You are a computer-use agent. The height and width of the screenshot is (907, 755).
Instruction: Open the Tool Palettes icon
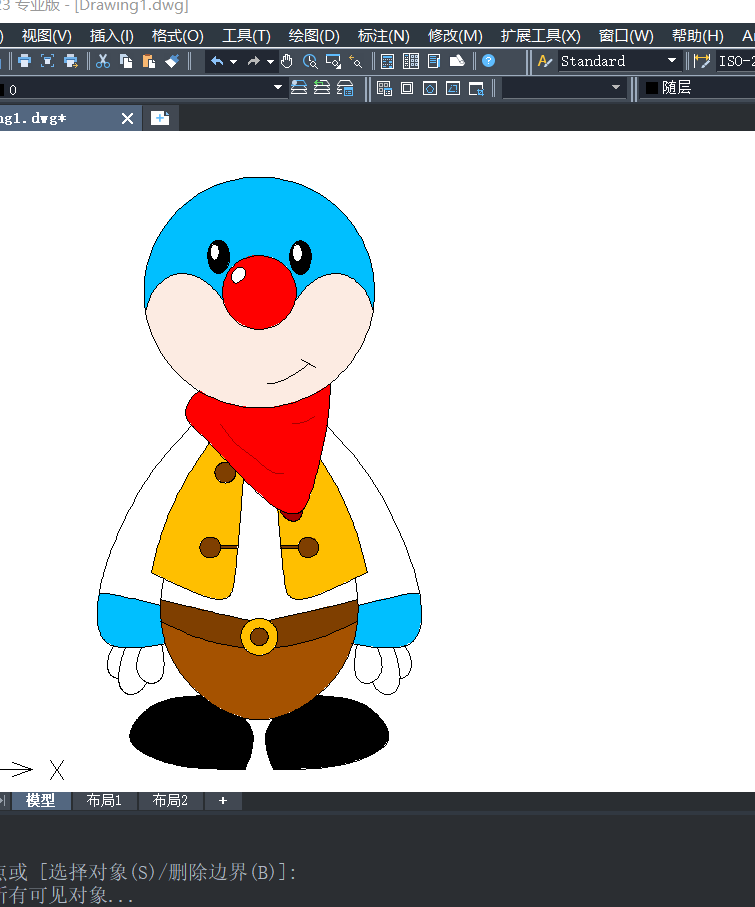434,61
